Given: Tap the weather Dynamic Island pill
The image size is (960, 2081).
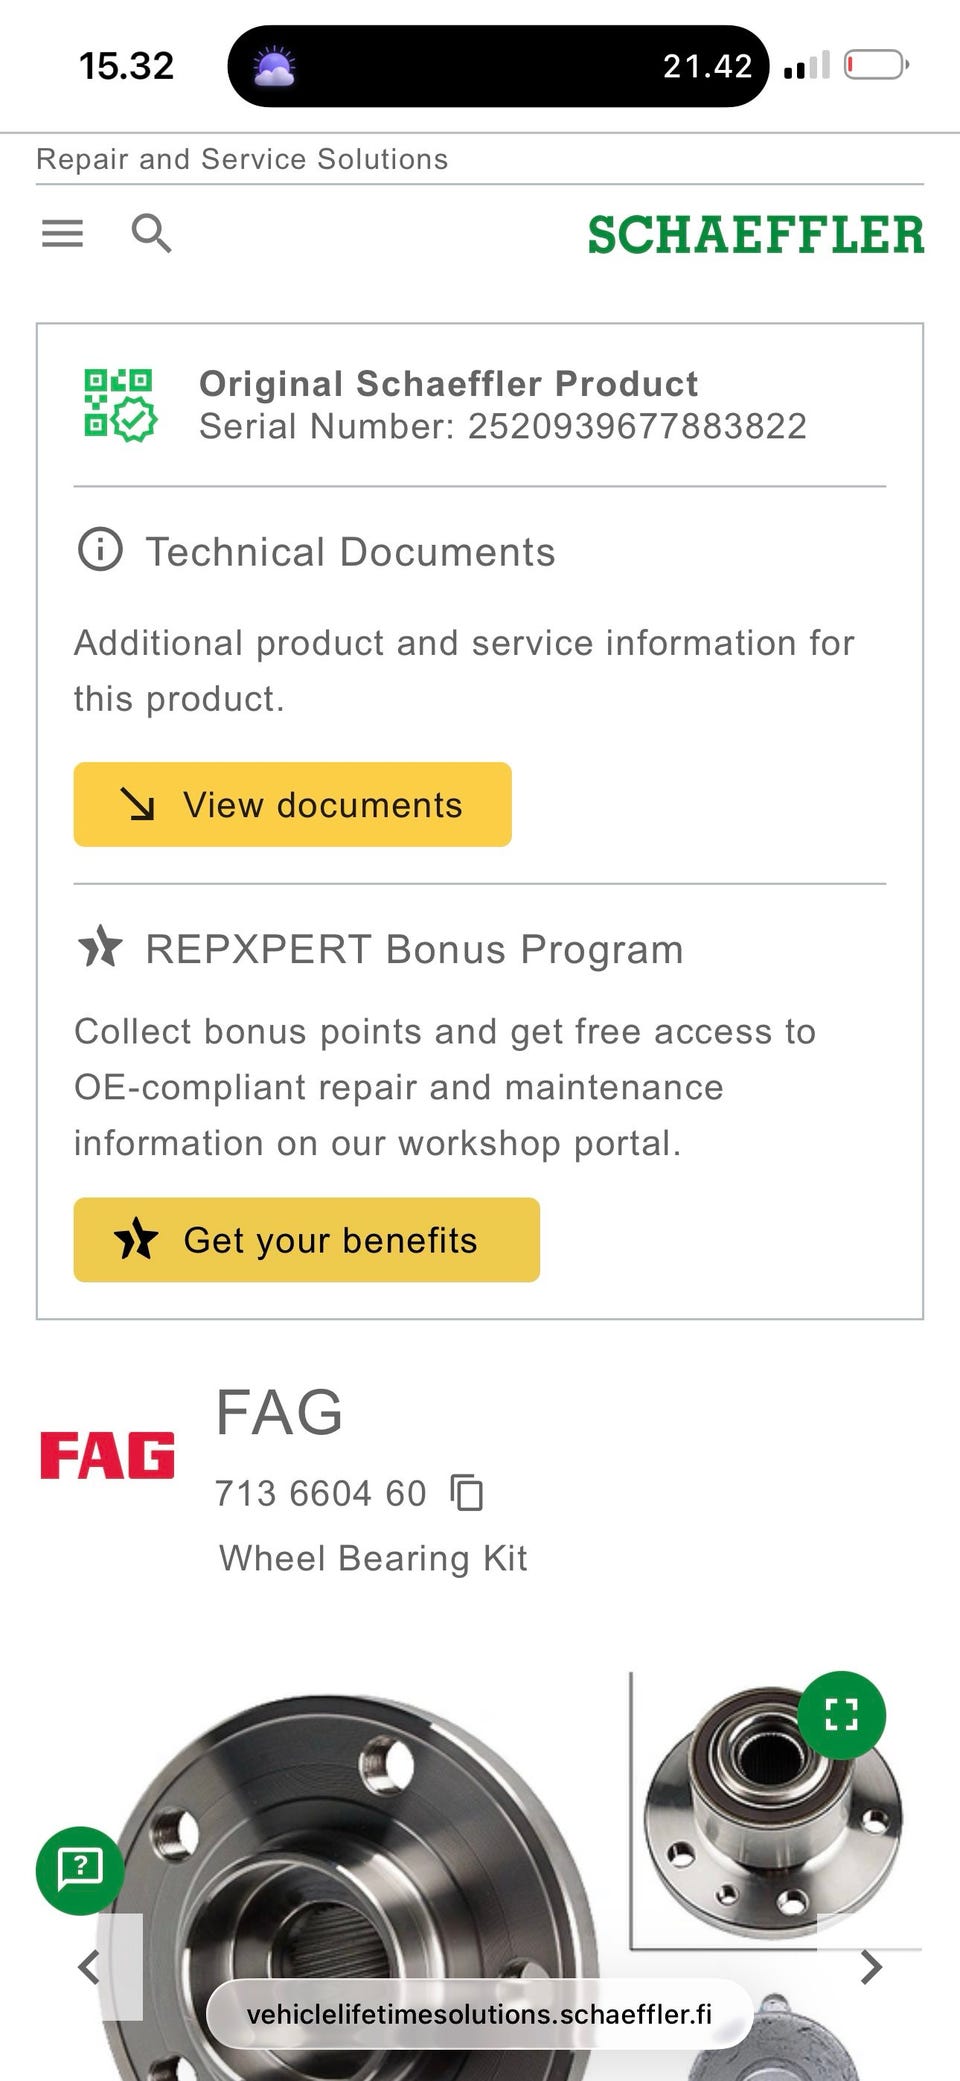Looking at the screenshot, I should 498,66.
